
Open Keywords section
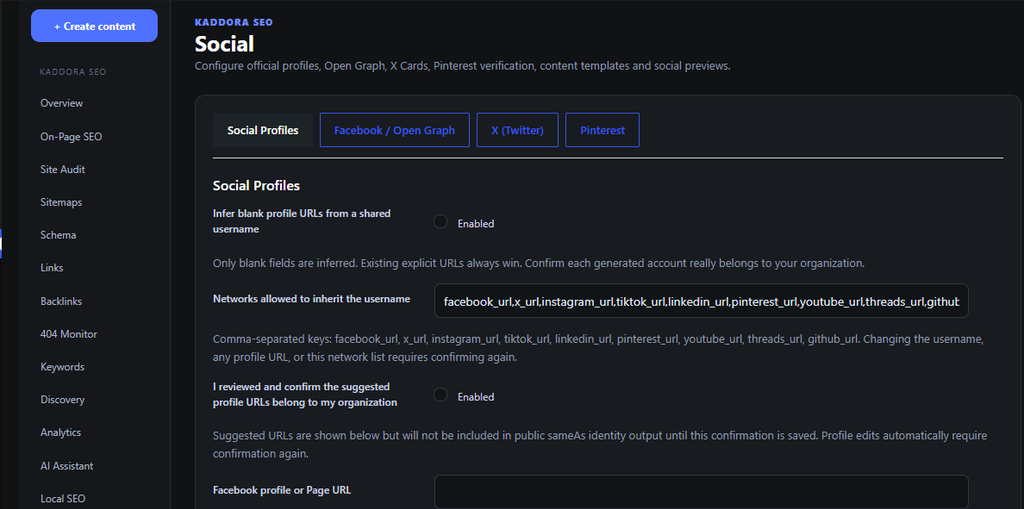pyautogui.click(x=62, y=367)
